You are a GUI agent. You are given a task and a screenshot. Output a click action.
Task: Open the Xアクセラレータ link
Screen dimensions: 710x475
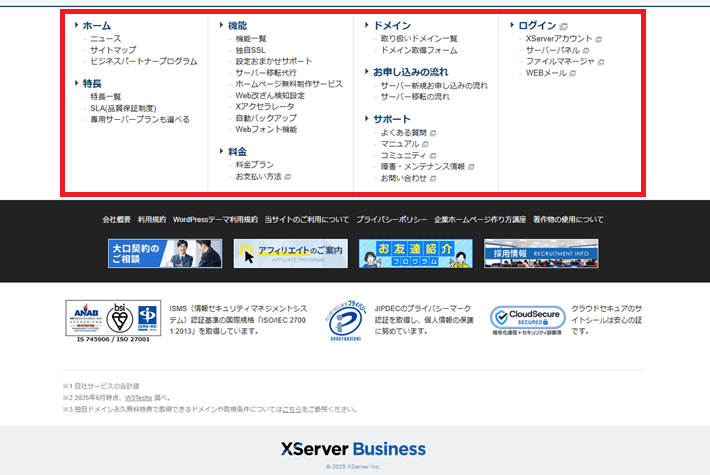tap(265, 107)
